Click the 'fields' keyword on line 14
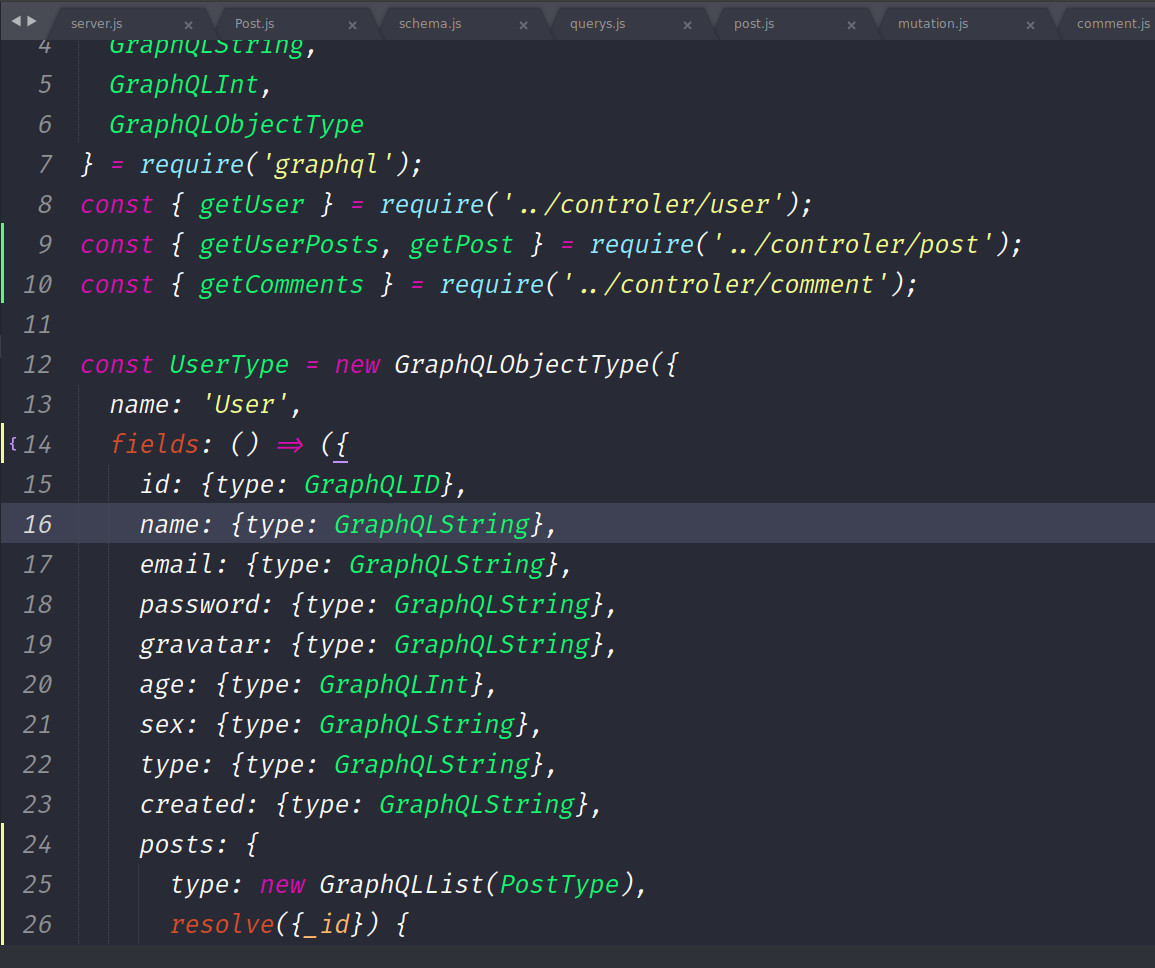1155x968 pixels. (x=155, y=443)
